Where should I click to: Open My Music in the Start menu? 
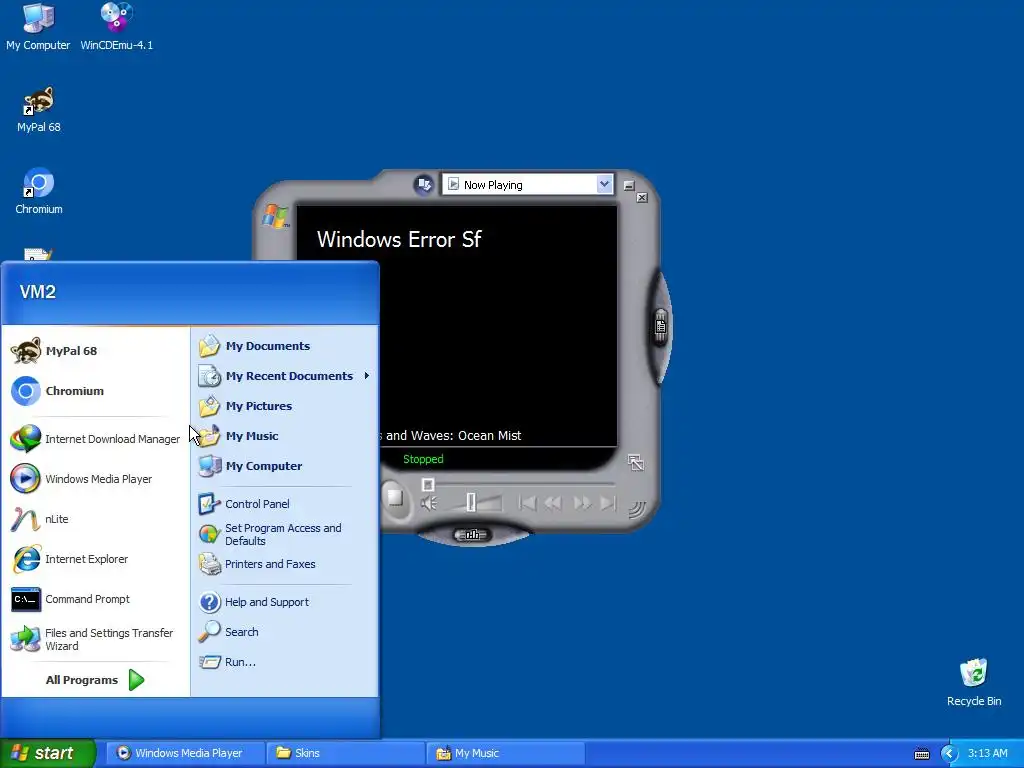[284, 436]
